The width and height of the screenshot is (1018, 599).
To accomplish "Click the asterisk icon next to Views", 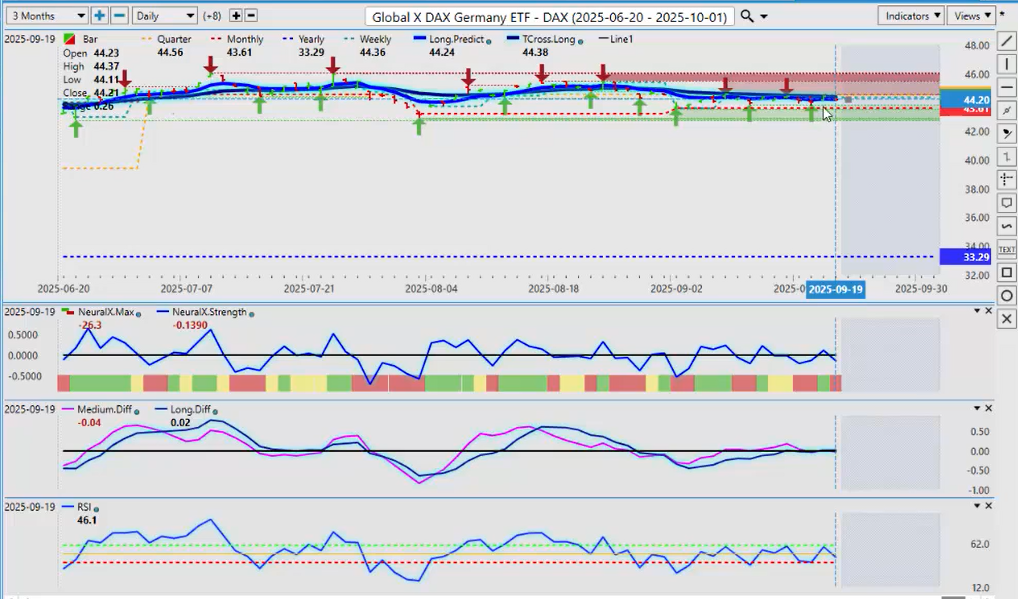I will [x=1002, y=14].
